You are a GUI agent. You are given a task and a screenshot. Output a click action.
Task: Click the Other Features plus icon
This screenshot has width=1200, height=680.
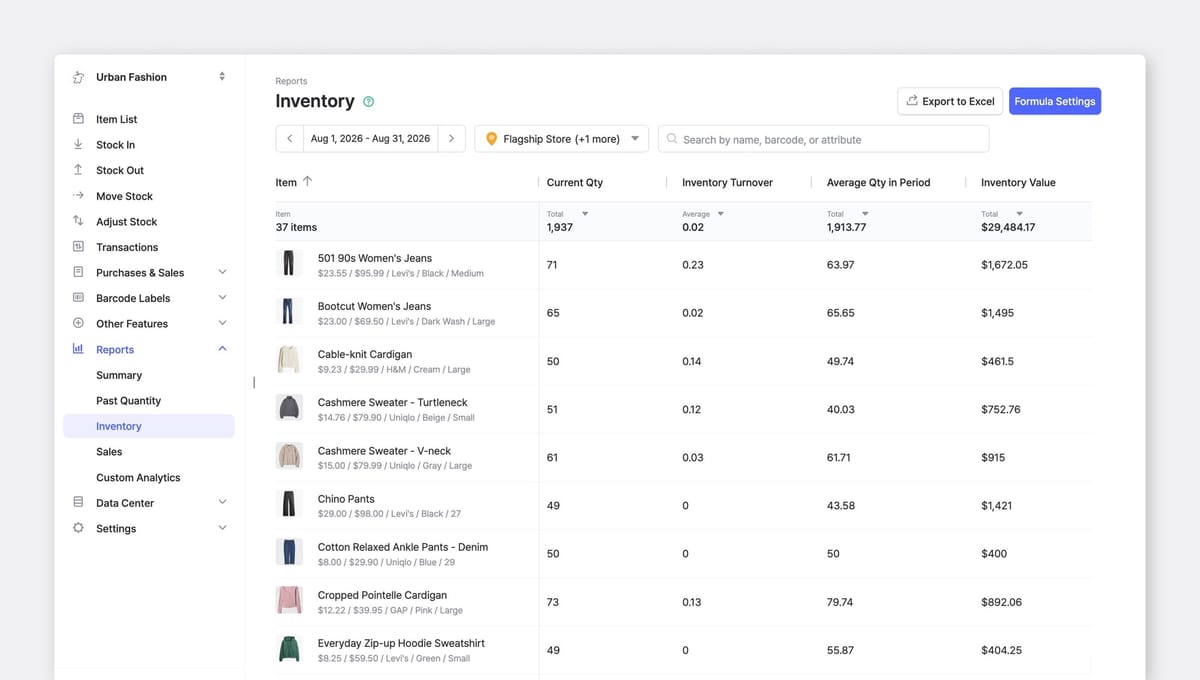pyautogui.click(x=78, y=323)
